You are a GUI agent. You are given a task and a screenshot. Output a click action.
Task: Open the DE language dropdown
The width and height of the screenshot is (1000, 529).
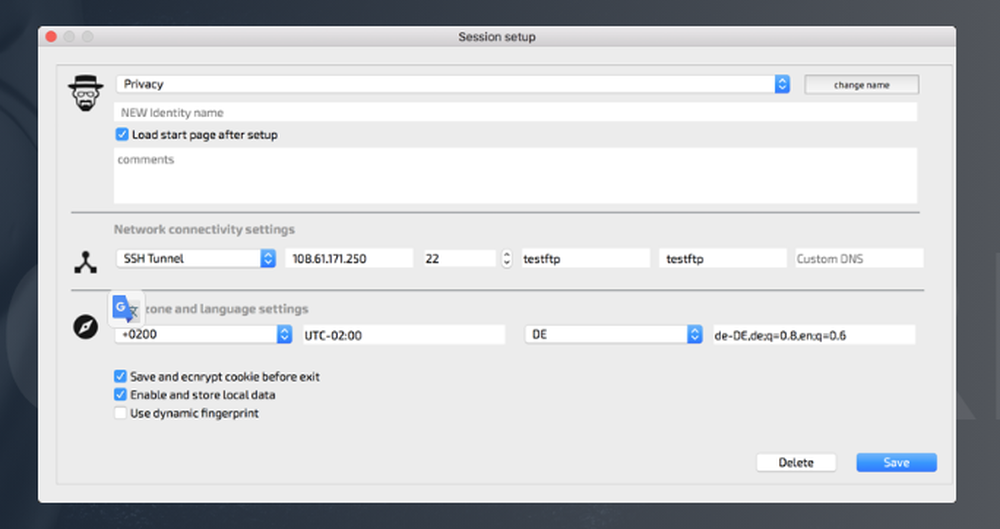coord(614,334)
